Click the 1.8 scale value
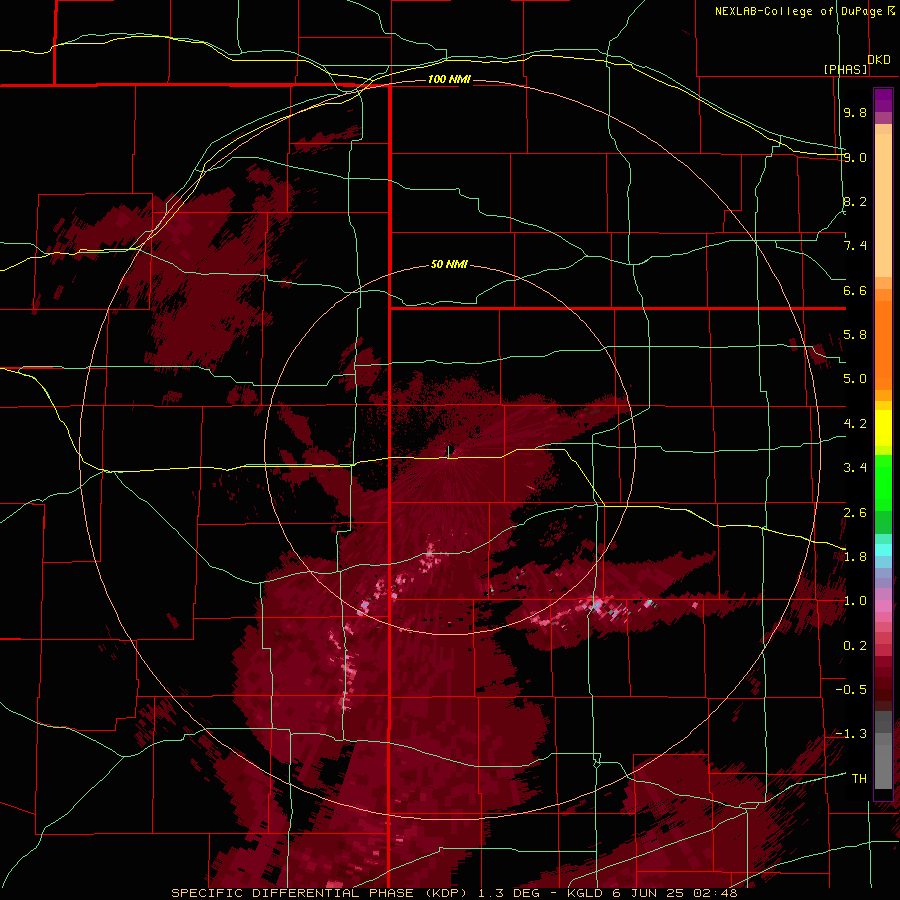 pos(855,557)
